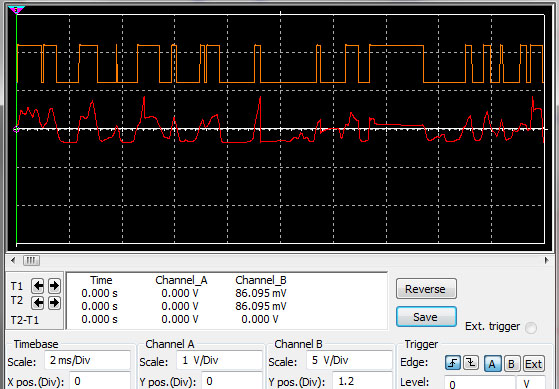Click the horizontal scrollbar thumb
The width and height of the screenshot is (559, 389).
[31, 260]
